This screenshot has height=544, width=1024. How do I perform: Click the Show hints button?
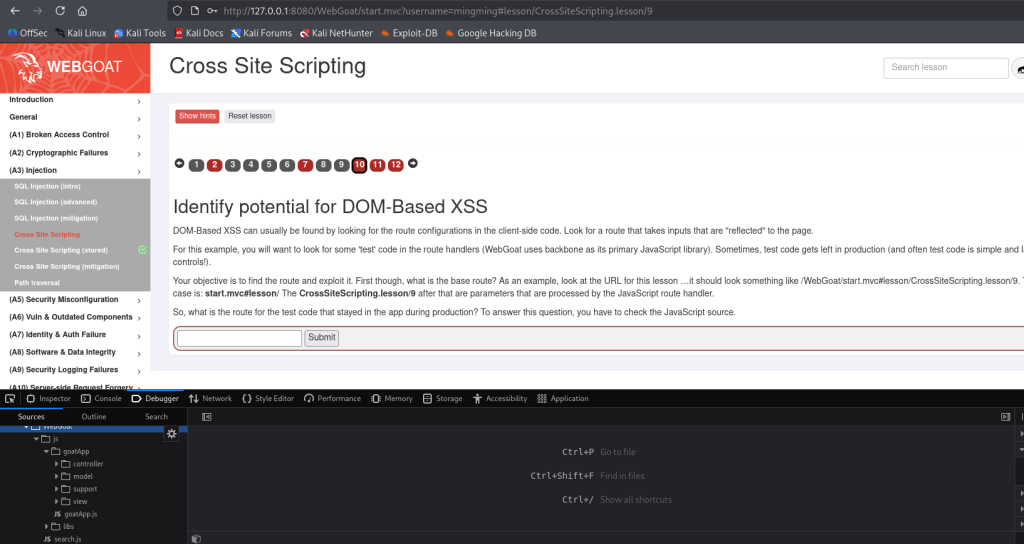pyautogui.click(x=197, y=116)
